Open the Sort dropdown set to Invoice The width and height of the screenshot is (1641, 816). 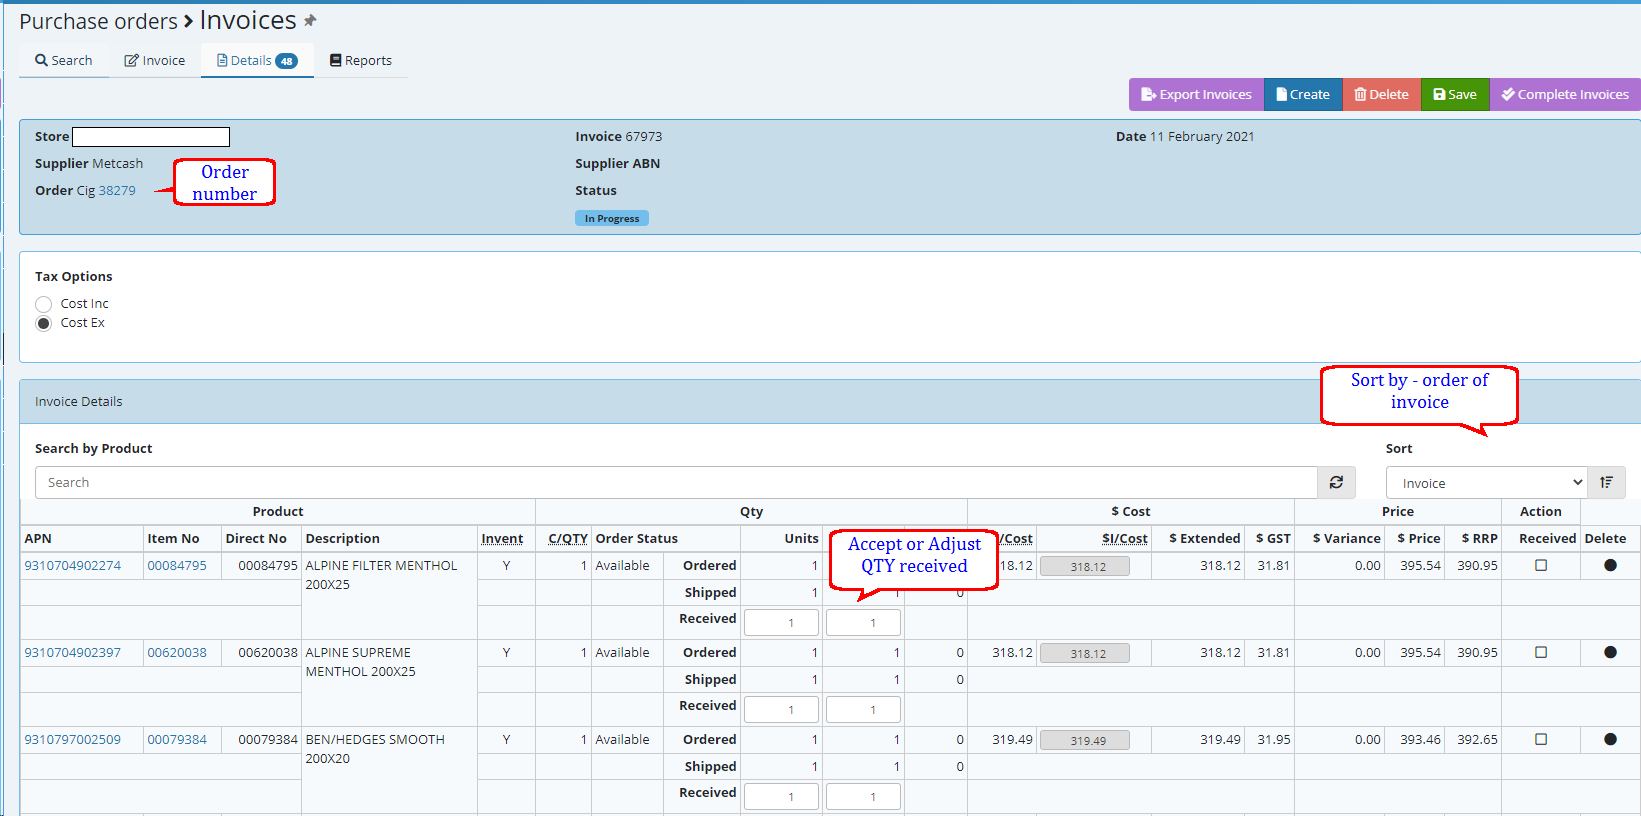click(1486, 482)
